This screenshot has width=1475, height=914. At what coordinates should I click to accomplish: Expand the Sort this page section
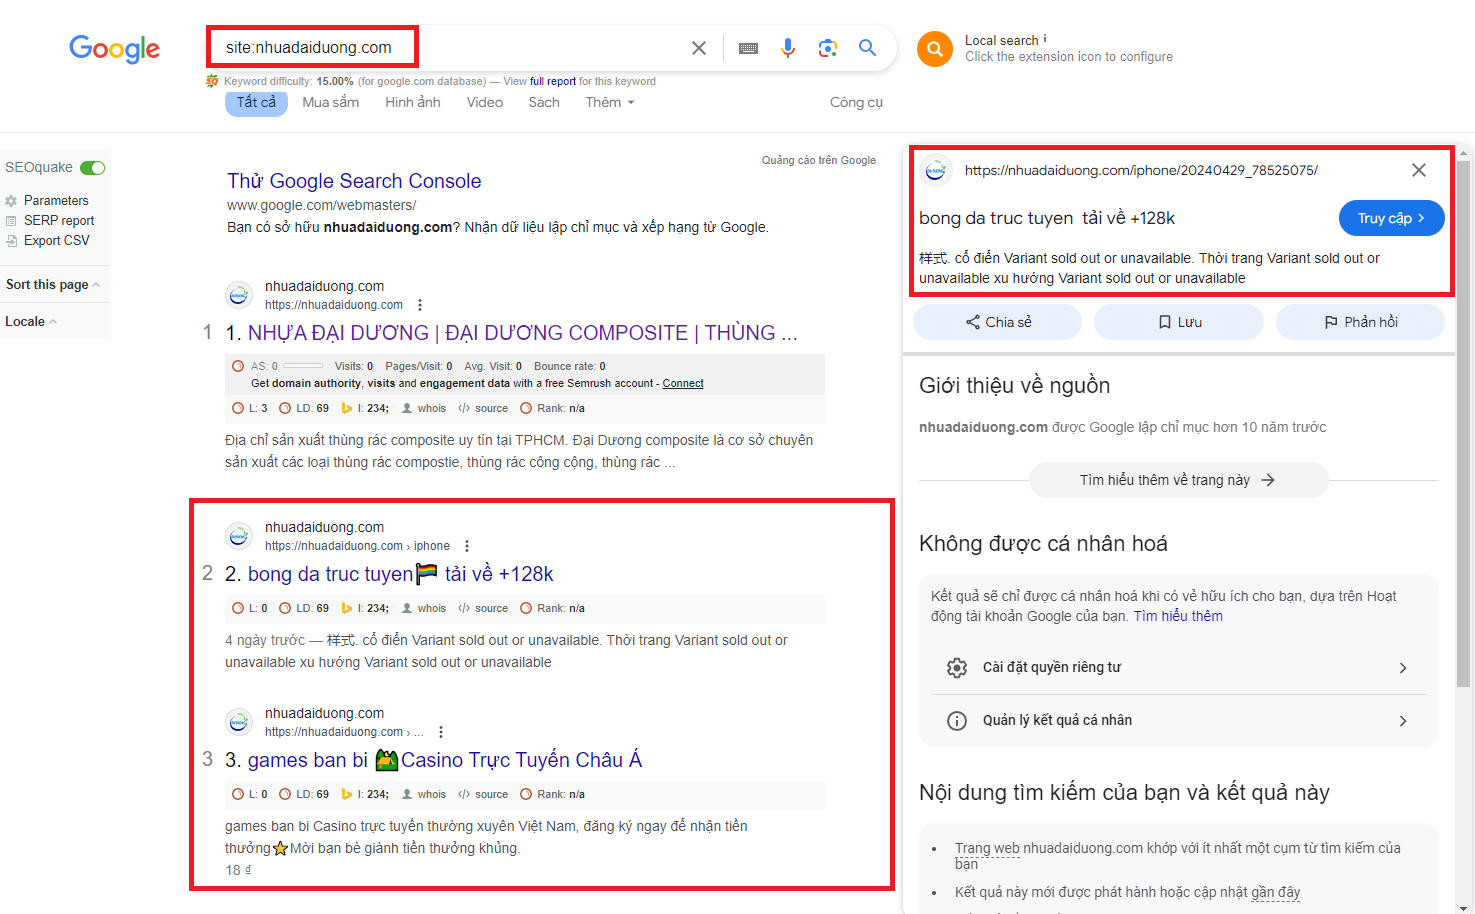pos(53,285)
